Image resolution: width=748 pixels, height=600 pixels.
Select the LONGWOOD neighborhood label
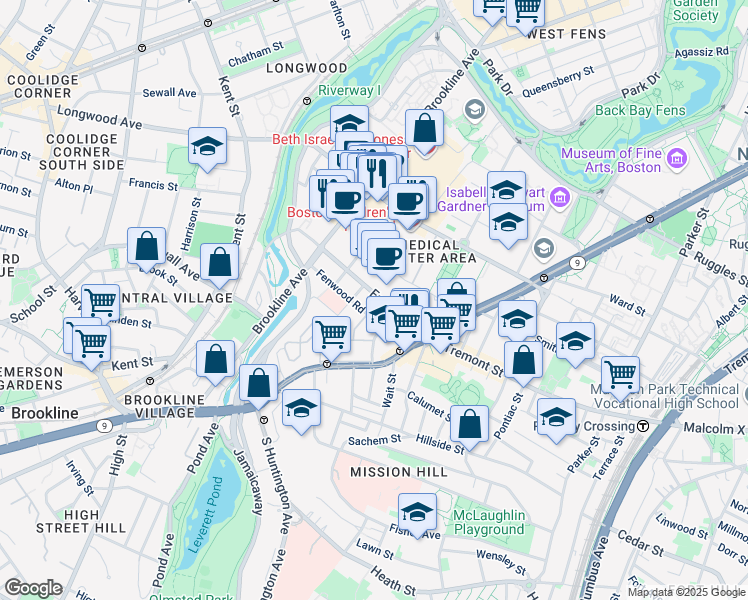click(307, 68)
